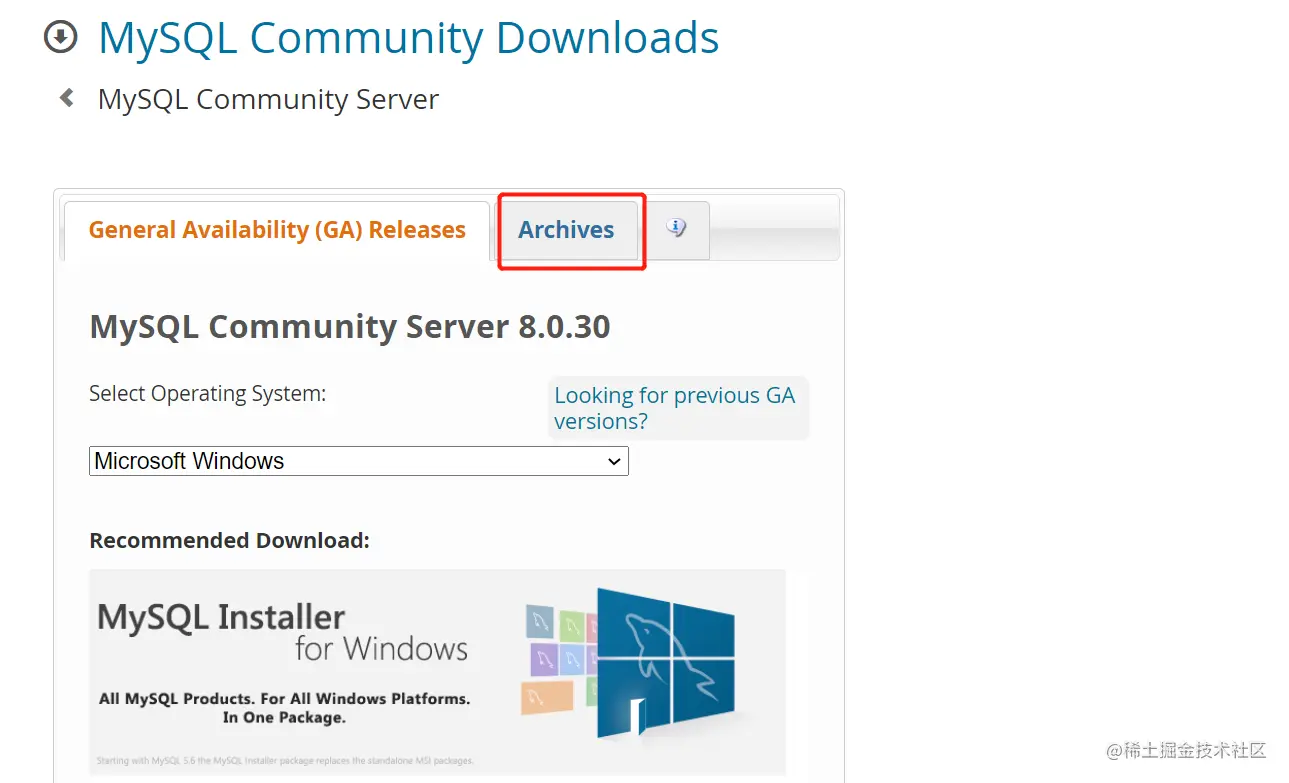Open the info icon tab
The width and height of the screenshot is (1289, 783).
coord(677,229)
